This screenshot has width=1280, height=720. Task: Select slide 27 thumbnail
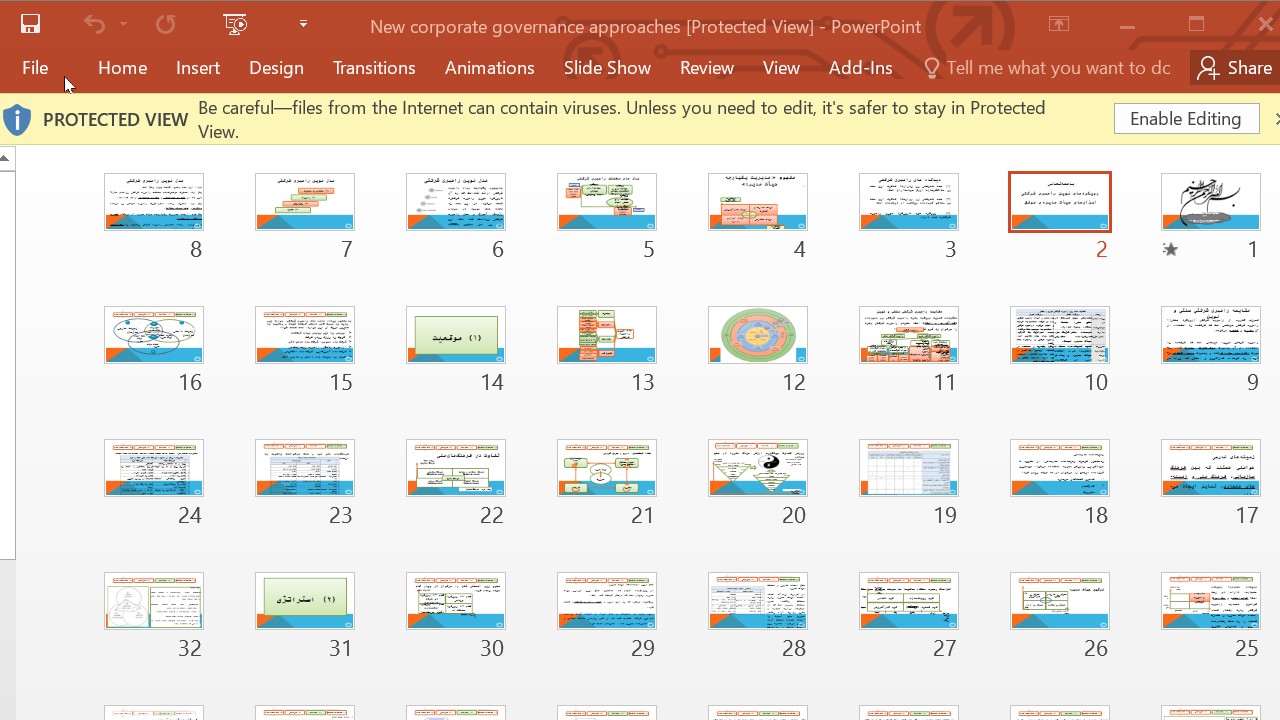(909, 601)
